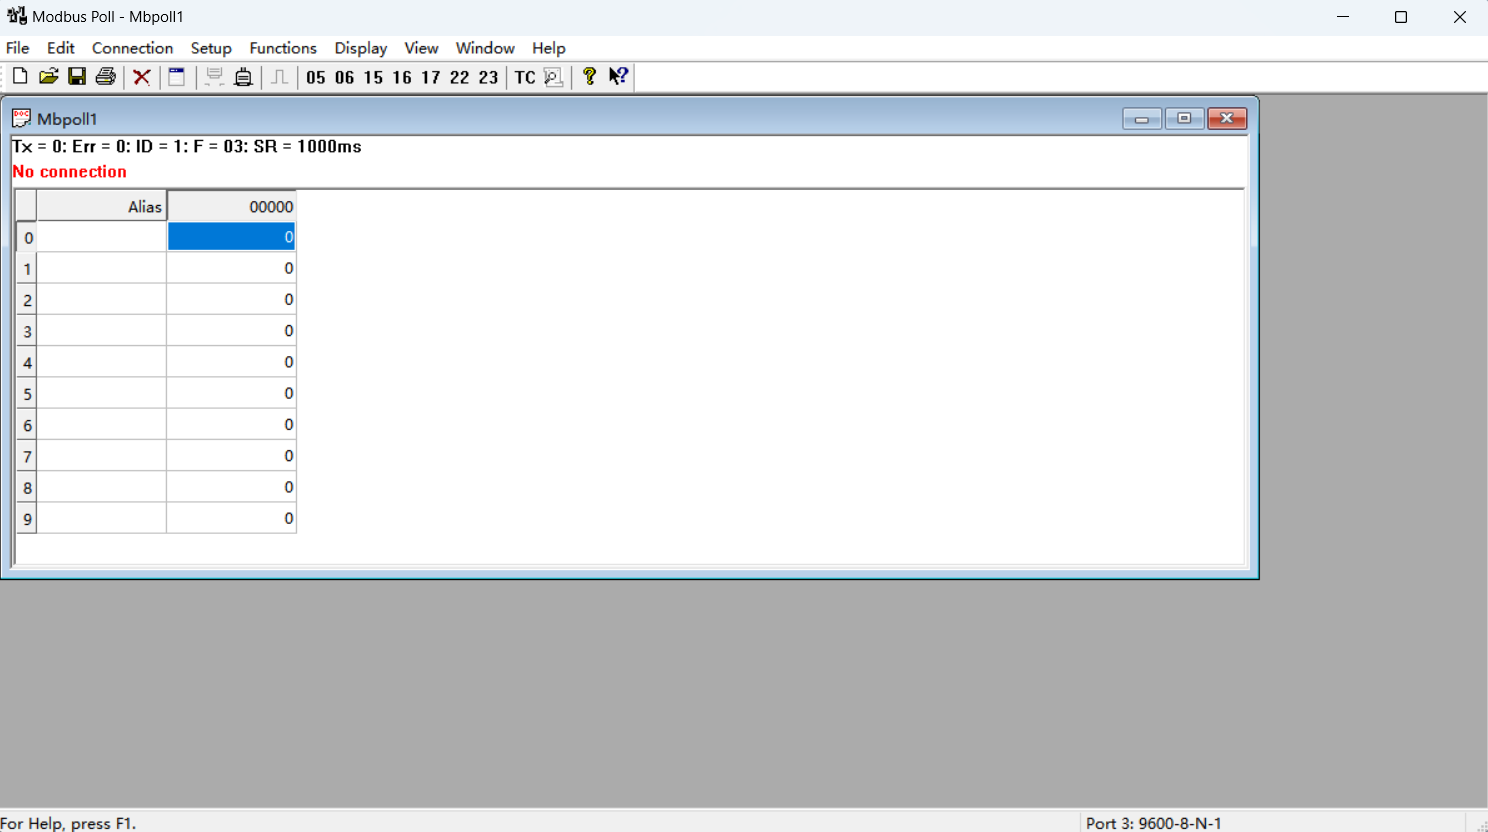Click the Open file folder icon
The height and width of the screenshot is (832, 1488).
[48, 77]
